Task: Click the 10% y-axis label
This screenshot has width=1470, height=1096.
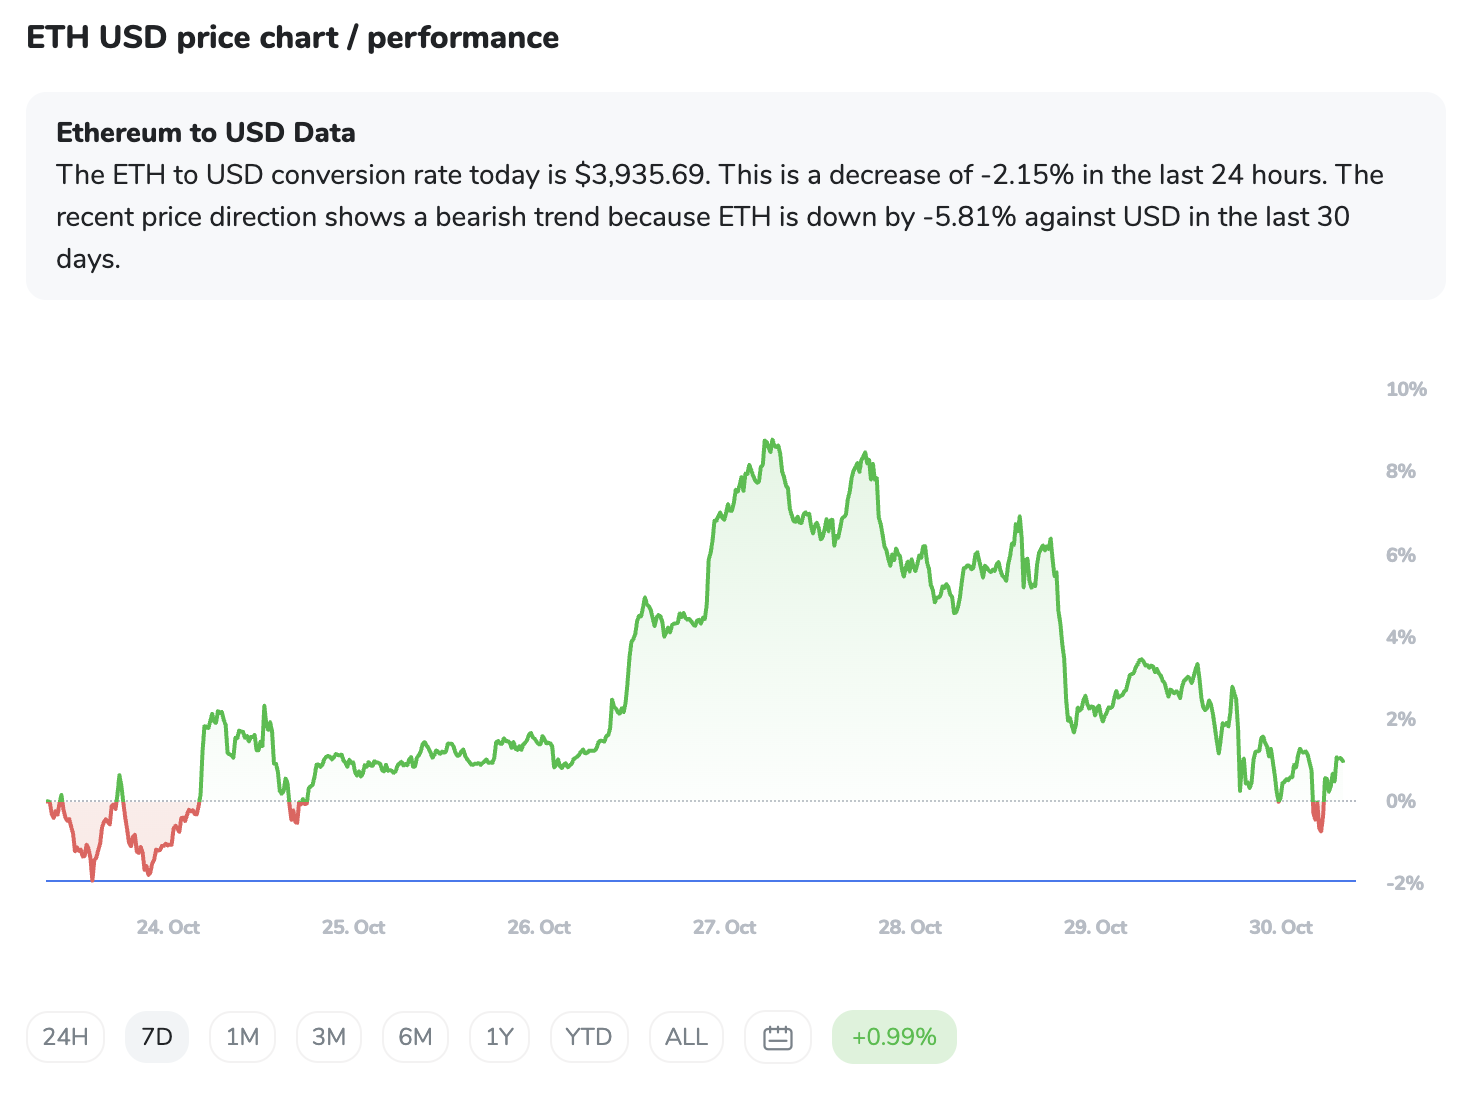Action: point(1406,390)
